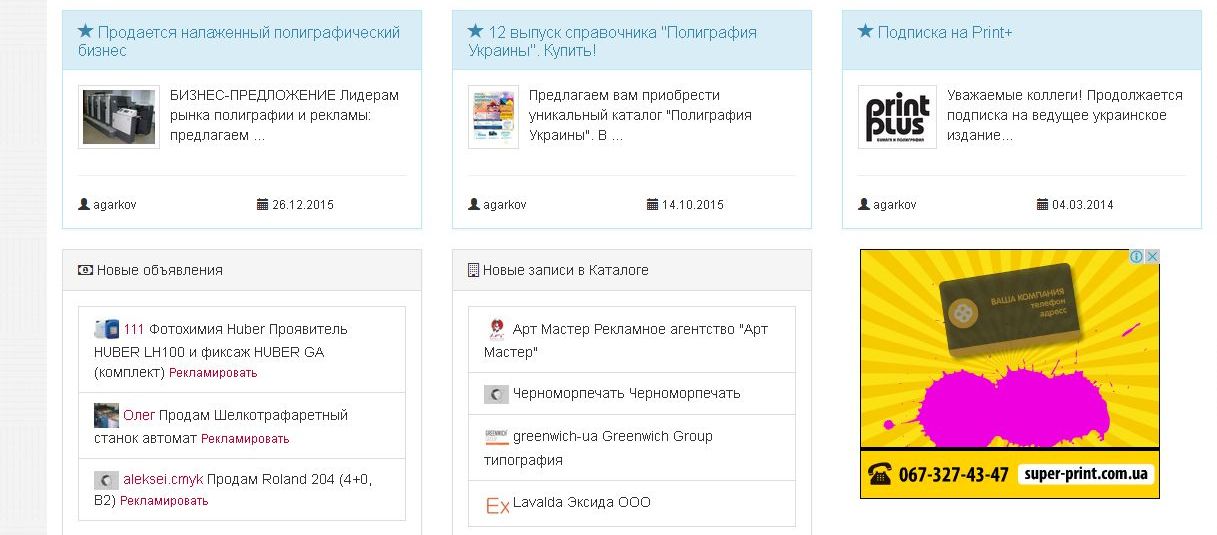Click the Lavalda "Ex" logo icon
The image size is (1217, 535).
pos(497,504)
